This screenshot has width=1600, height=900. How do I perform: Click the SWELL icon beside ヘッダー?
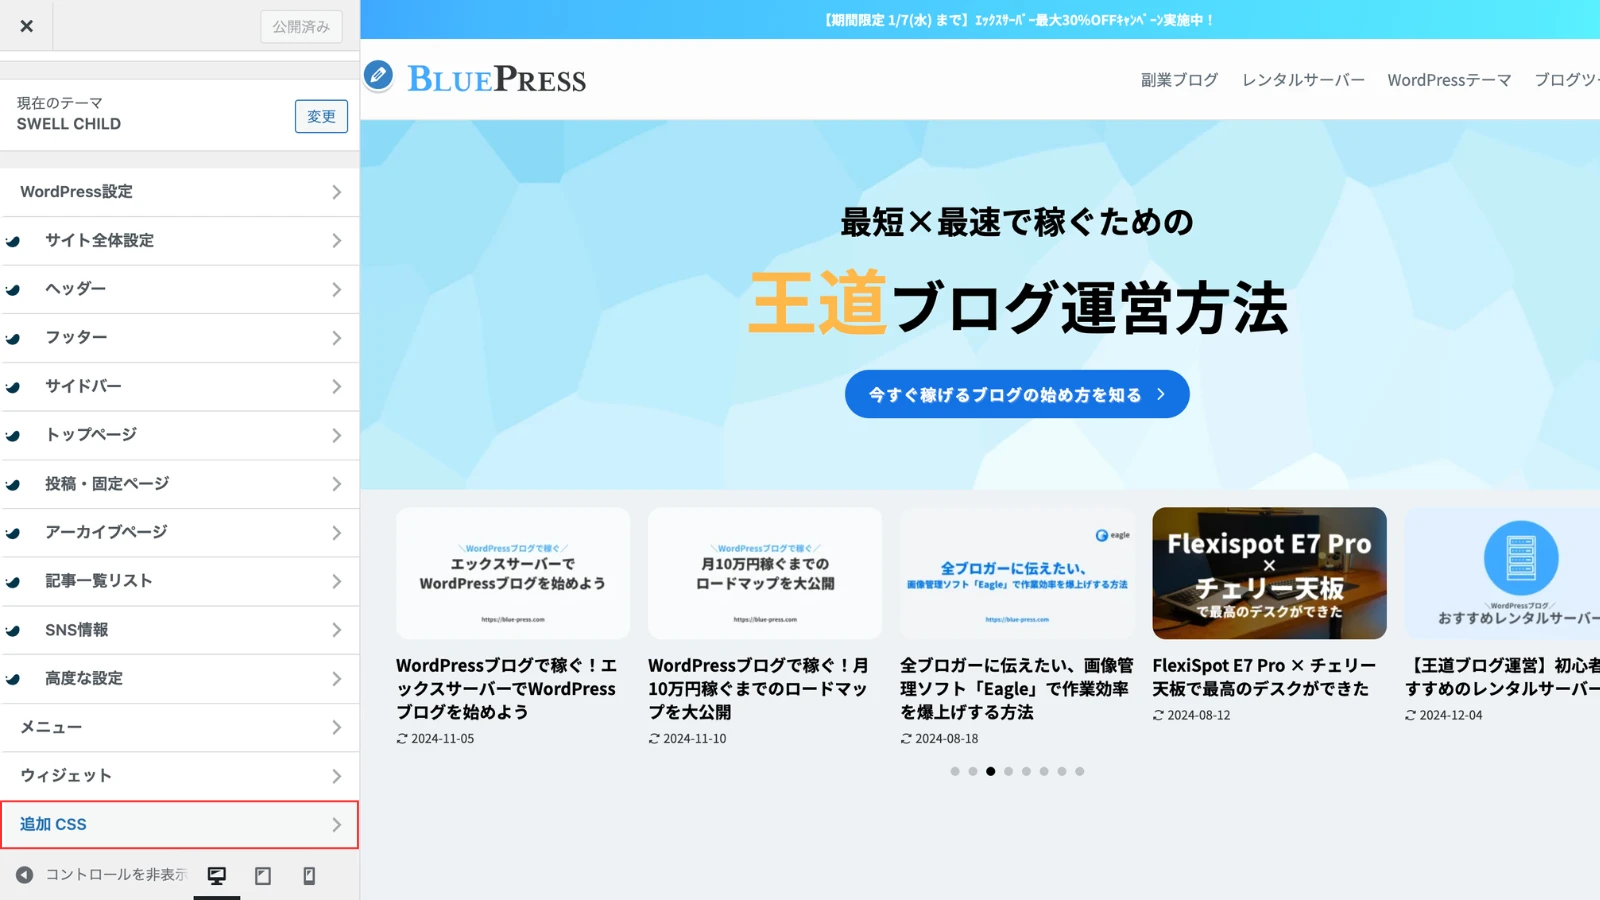click(13, 290)
